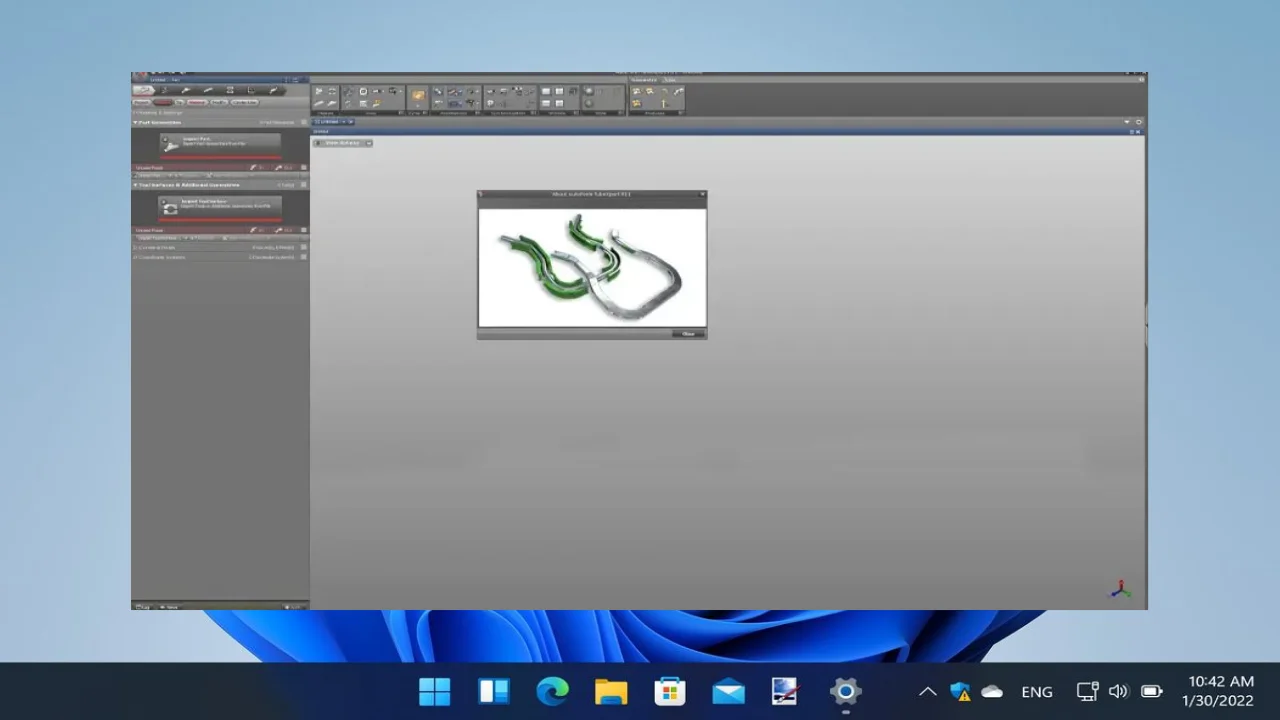Toggle the checkbox on the Coordinate systems row
Image resolution: width=1280 pixels, height=720 pixels.
(304, 257)
